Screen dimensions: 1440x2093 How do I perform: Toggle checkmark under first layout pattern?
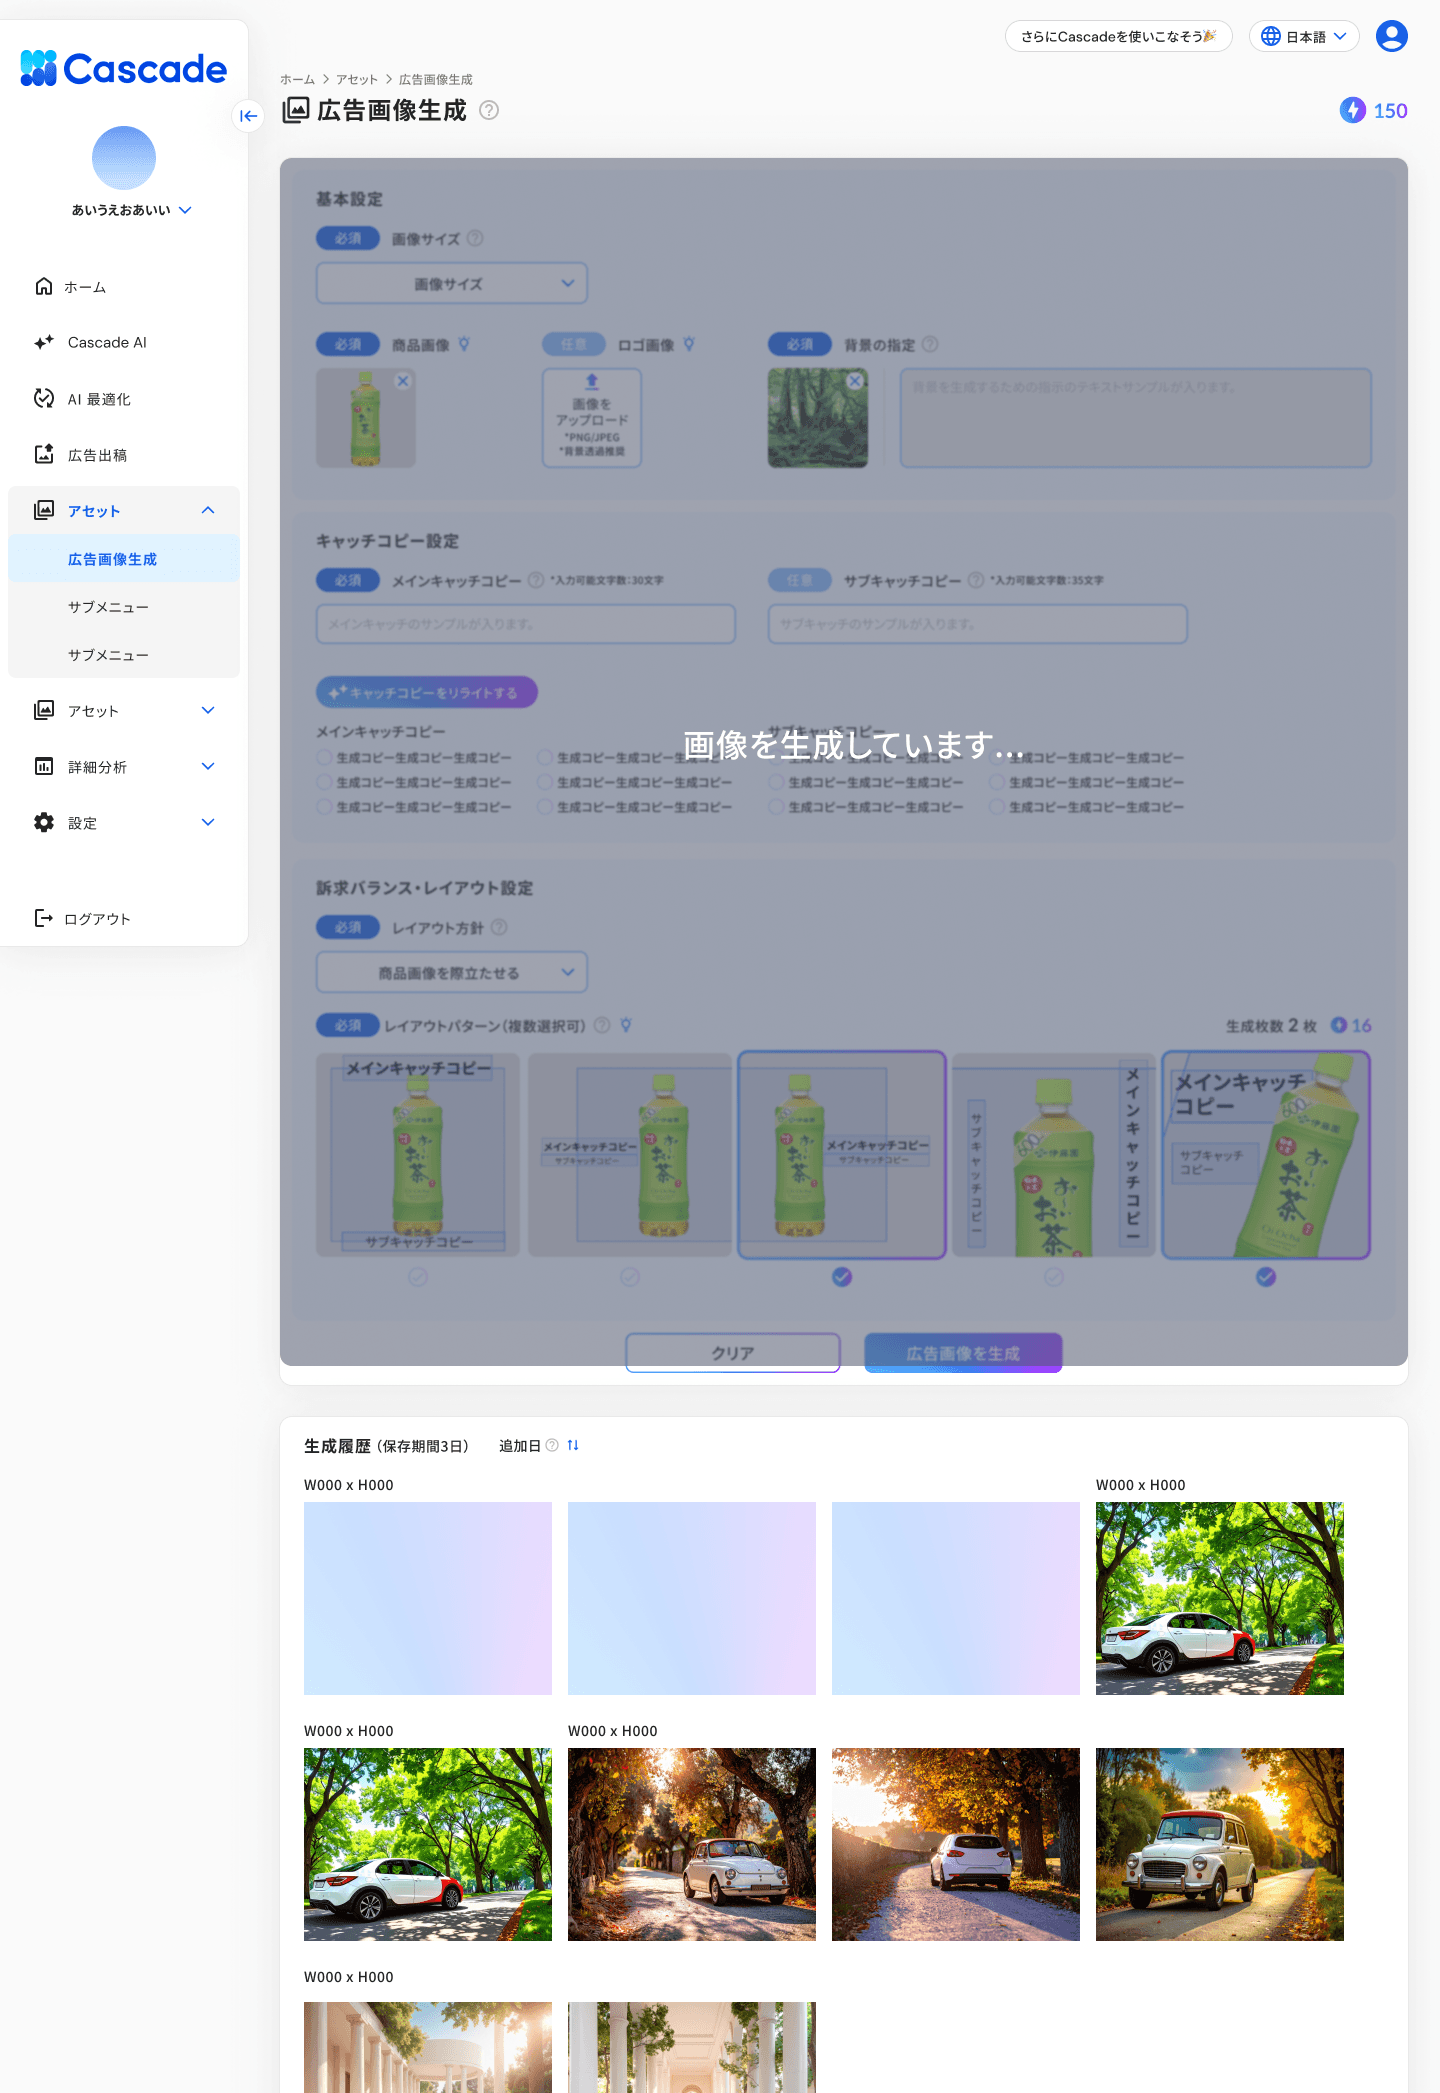pos(418,1277)
